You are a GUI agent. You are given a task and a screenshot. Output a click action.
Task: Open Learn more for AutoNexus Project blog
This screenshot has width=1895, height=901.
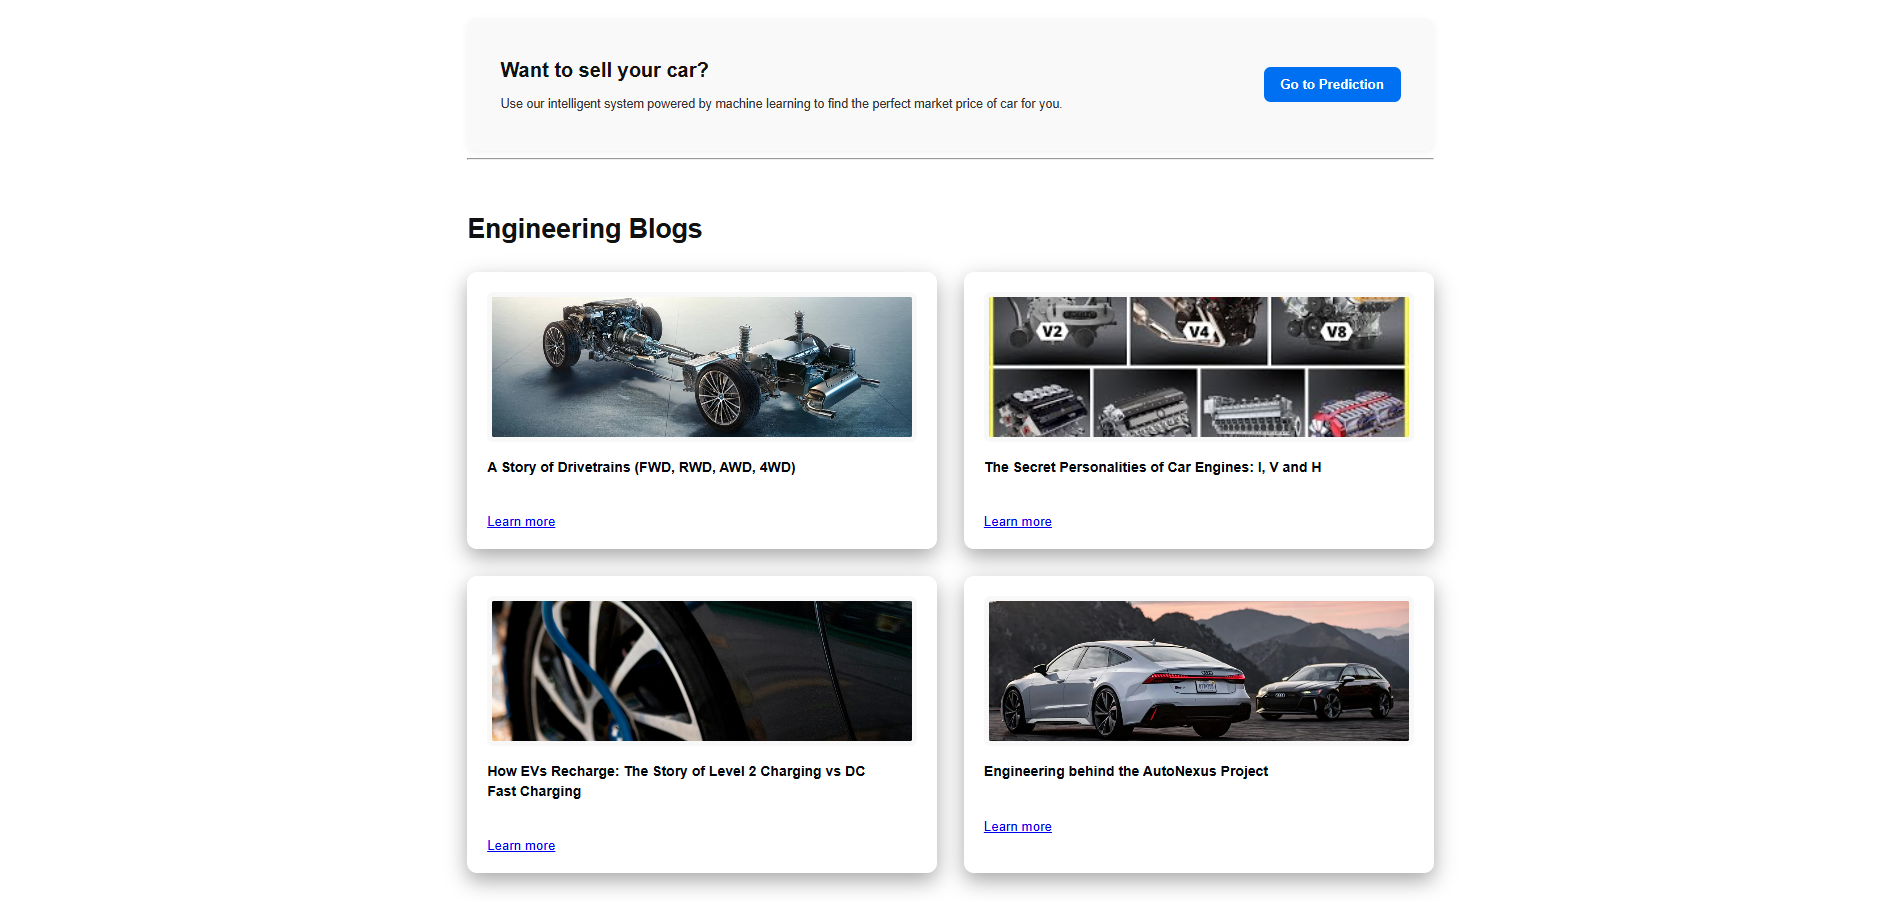1017,827
